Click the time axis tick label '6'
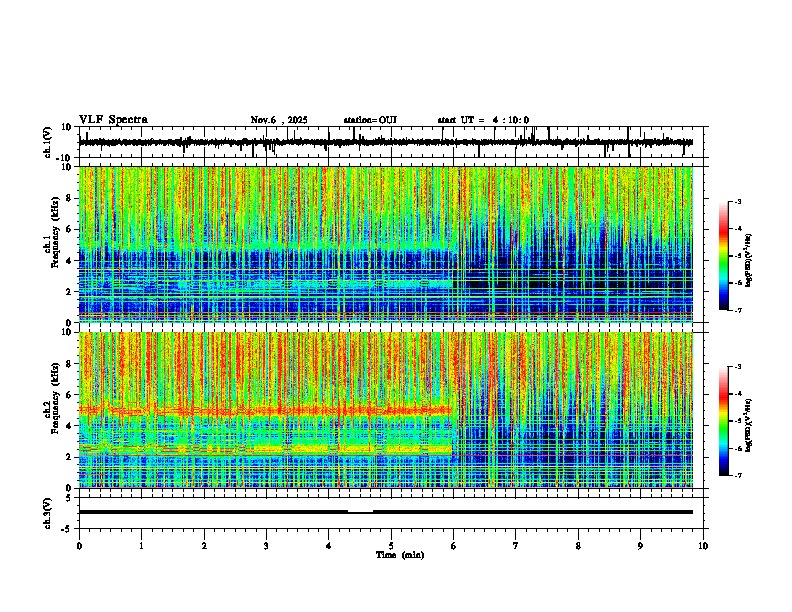 (454, 546)
